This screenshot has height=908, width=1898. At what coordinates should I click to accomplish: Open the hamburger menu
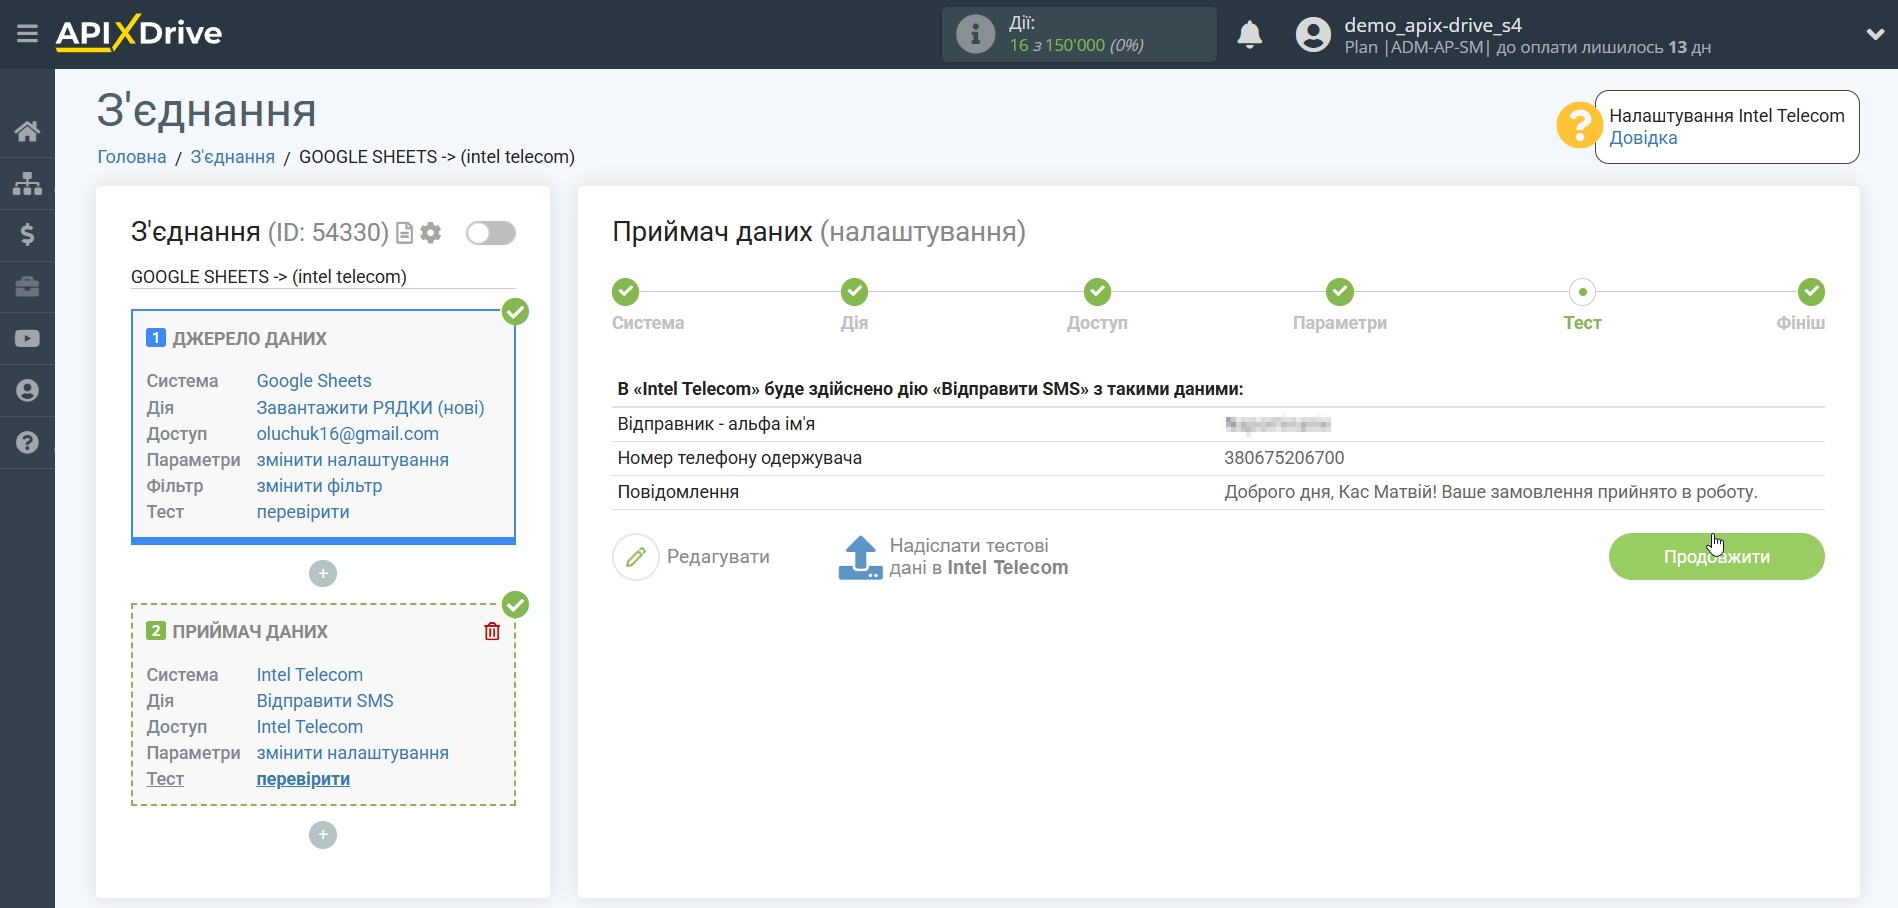(x=27, y=34)
